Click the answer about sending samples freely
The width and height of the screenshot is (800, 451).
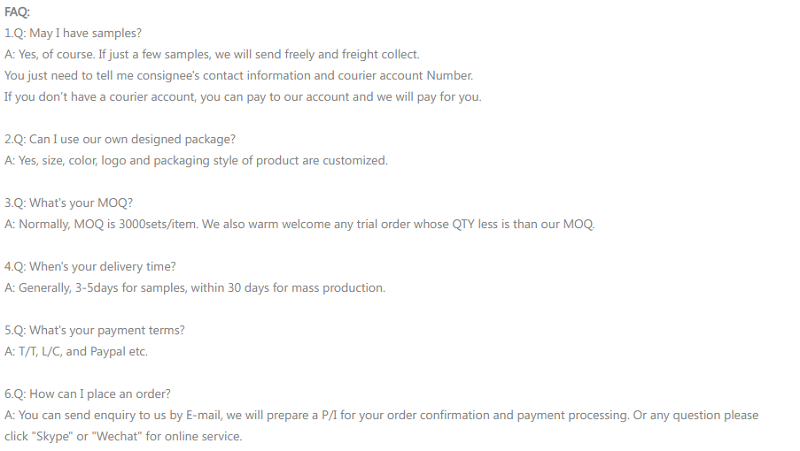coord(212,54)
